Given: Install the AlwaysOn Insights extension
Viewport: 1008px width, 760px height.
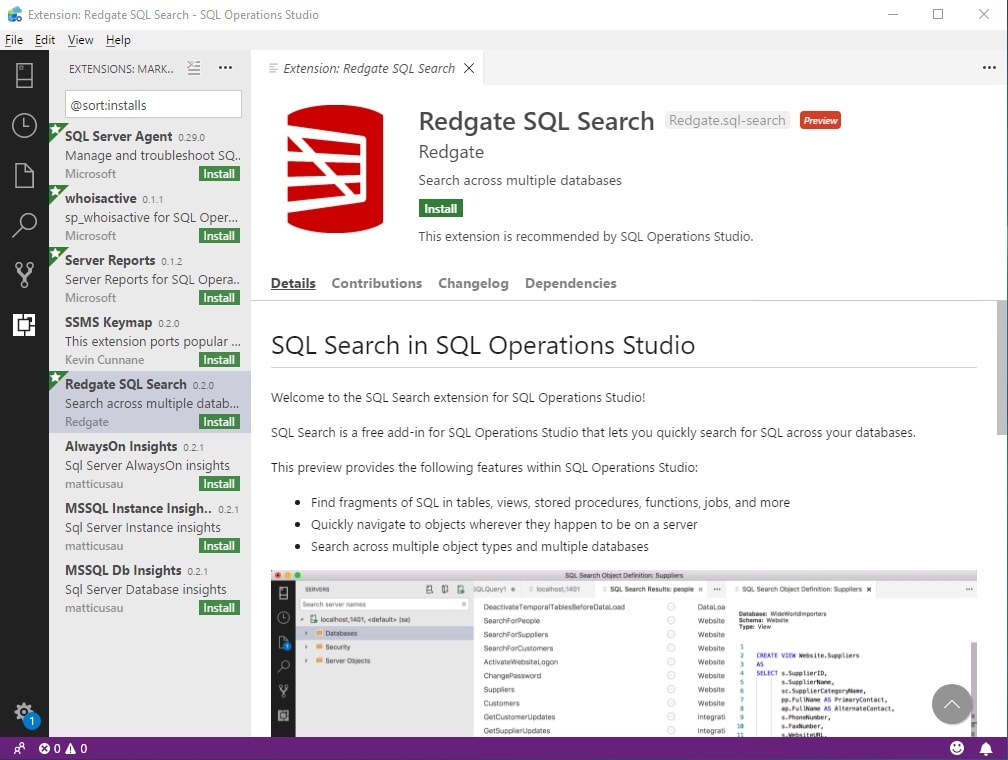Looking at the screenshot, I should [219, 484].
